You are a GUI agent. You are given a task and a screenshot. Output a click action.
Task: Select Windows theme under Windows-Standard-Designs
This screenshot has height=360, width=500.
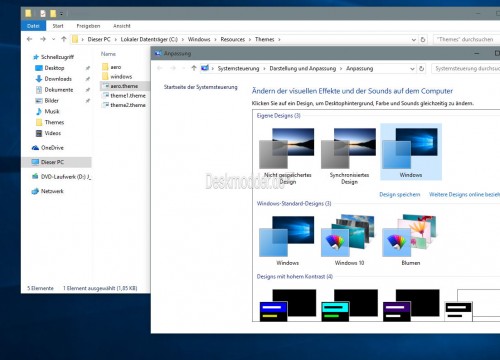coord(287,240)
